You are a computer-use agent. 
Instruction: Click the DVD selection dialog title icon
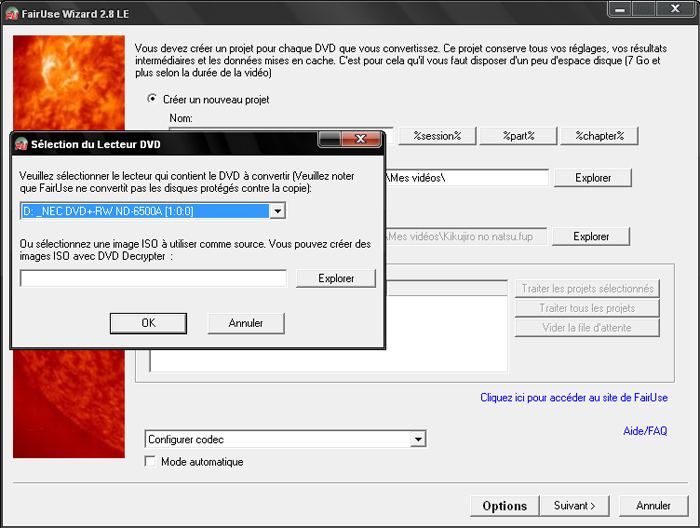coord(21,144)
